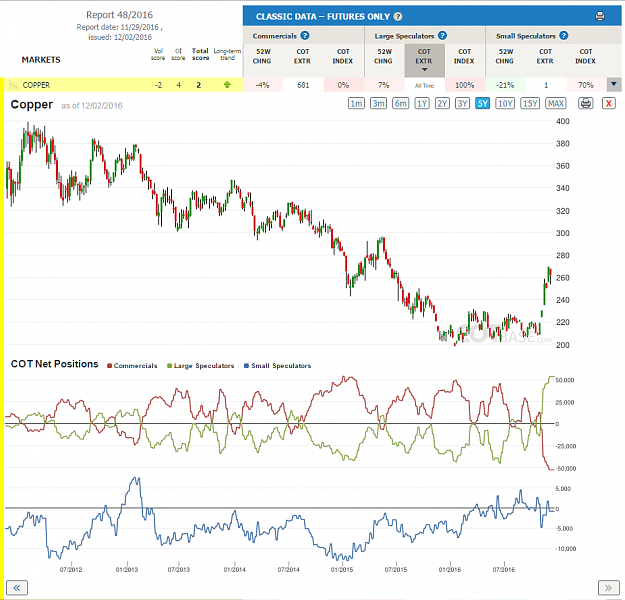
Task: Toggle Commercials series in the legend
Action: (x=132, y=366)
